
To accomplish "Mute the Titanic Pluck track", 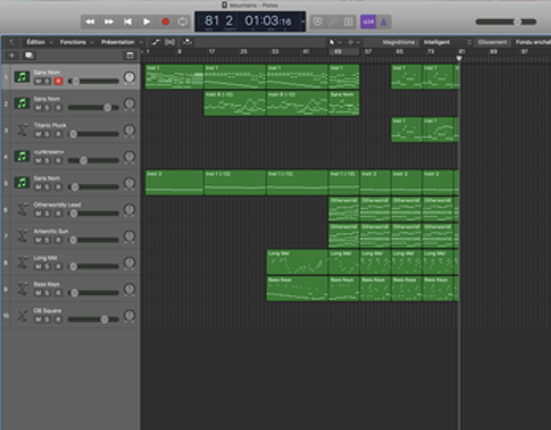I will pos(38,134).
